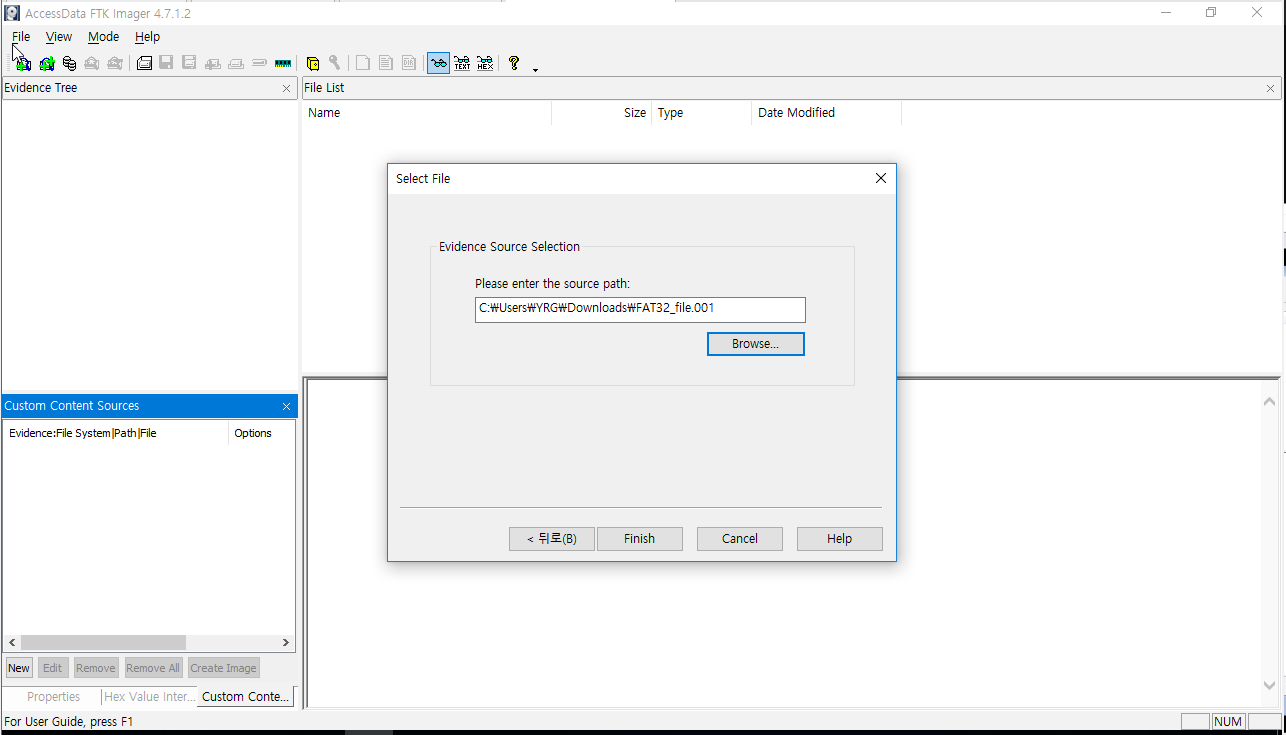Click the Export File Hash List icon
The width and height of the screenshot is (1286, 735).
click(386, 63)
